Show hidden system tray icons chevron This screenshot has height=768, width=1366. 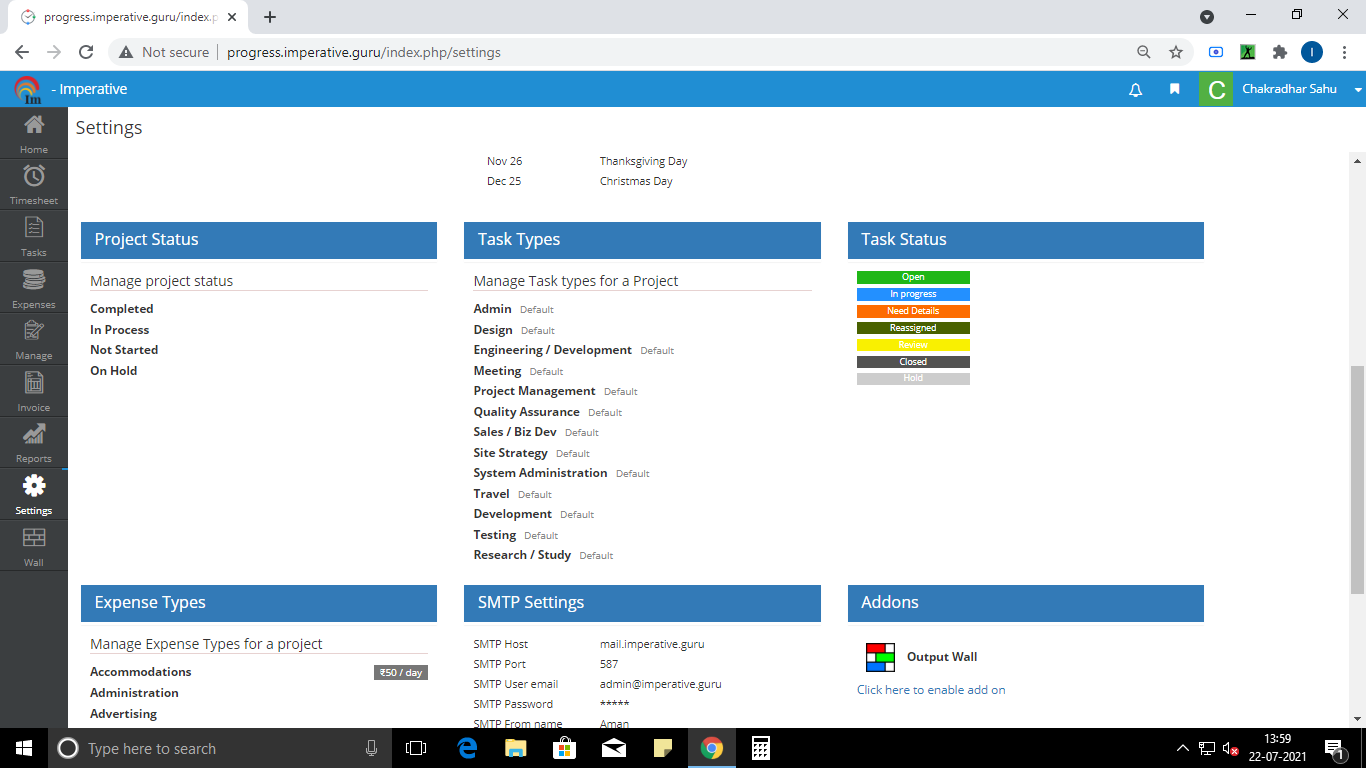pos(1183,748)
